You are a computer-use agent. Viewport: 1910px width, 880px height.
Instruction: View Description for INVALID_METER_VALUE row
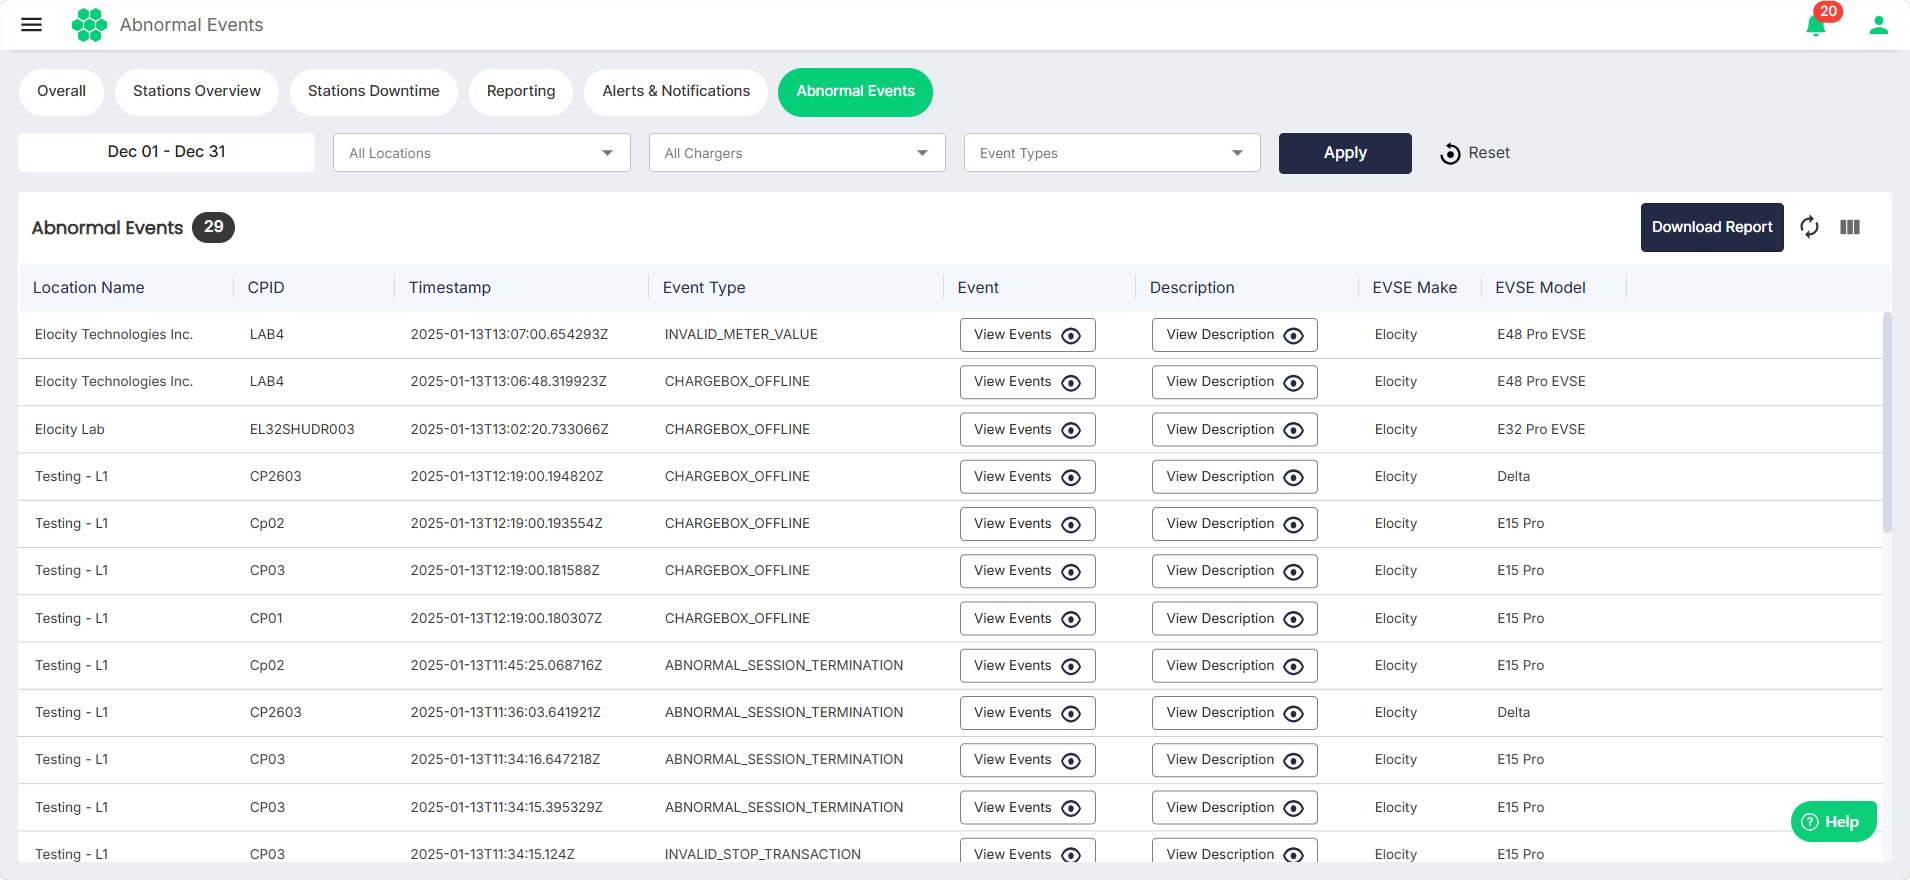tap(1234, 335)
